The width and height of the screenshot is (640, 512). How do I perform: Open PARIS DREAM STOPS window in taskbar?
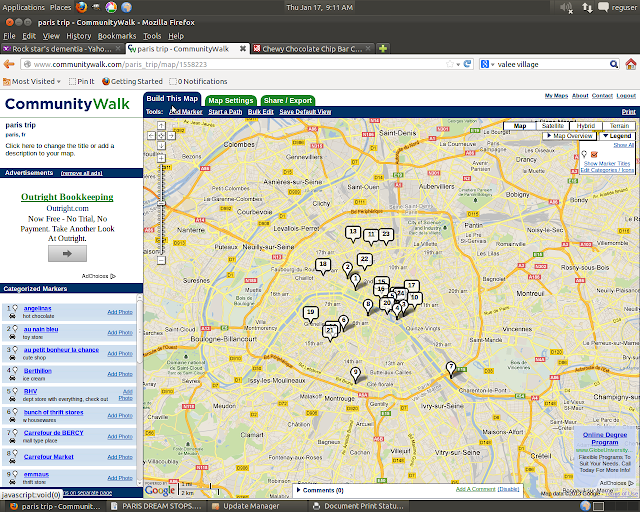157,506
